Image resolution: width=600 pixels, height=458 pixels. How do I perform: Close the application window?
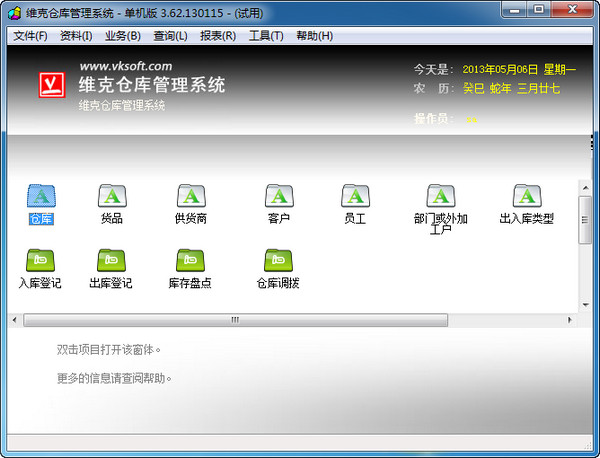[572, 10]
